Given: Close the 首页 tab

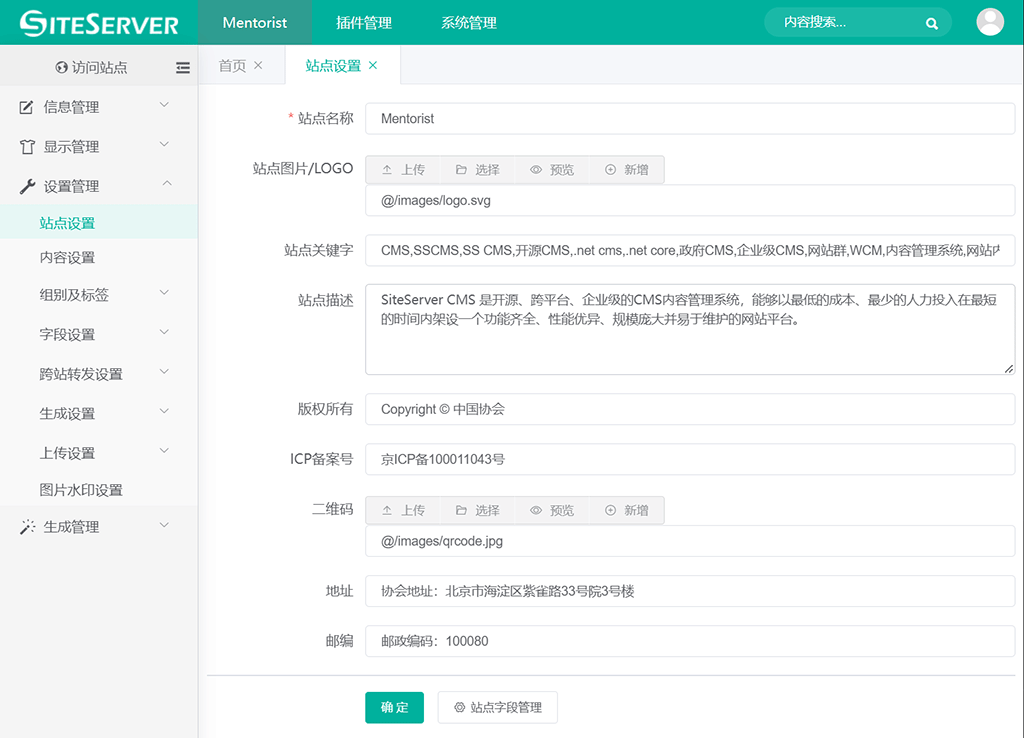Looking at the screenshot, I should [x=258, y=65].
